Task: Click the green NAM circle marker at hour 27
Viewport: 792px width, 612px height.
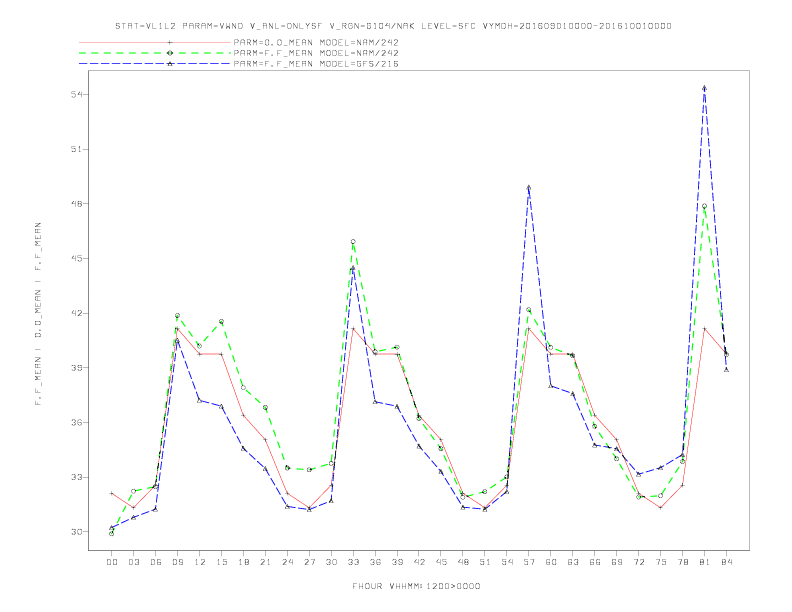Action: (x=309, y=470)
